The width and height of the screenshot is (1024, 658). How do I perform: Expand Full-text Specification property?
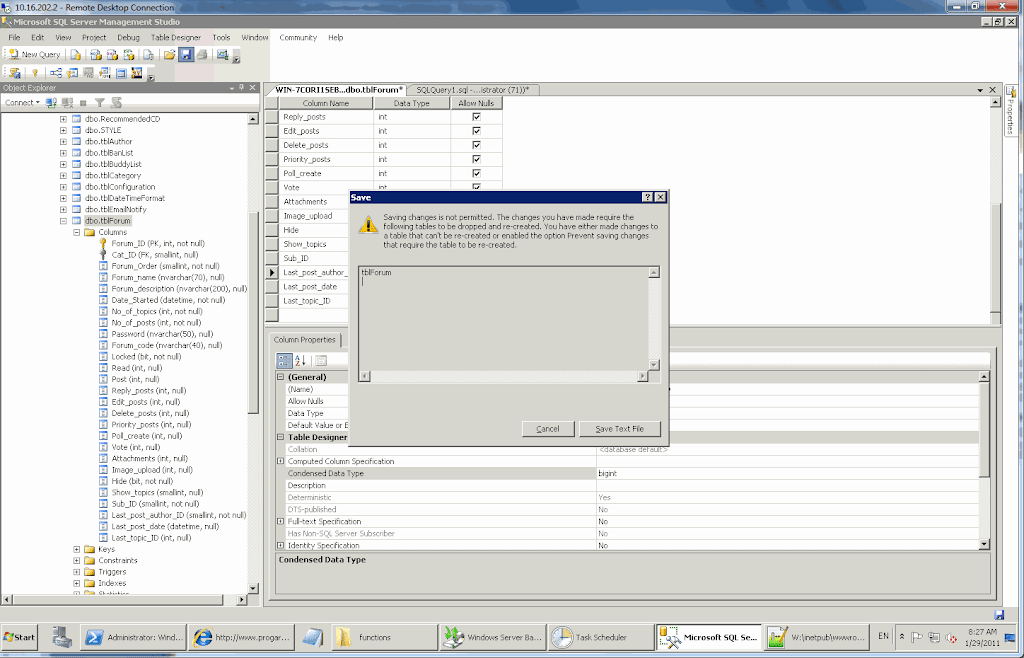point(281,522)
